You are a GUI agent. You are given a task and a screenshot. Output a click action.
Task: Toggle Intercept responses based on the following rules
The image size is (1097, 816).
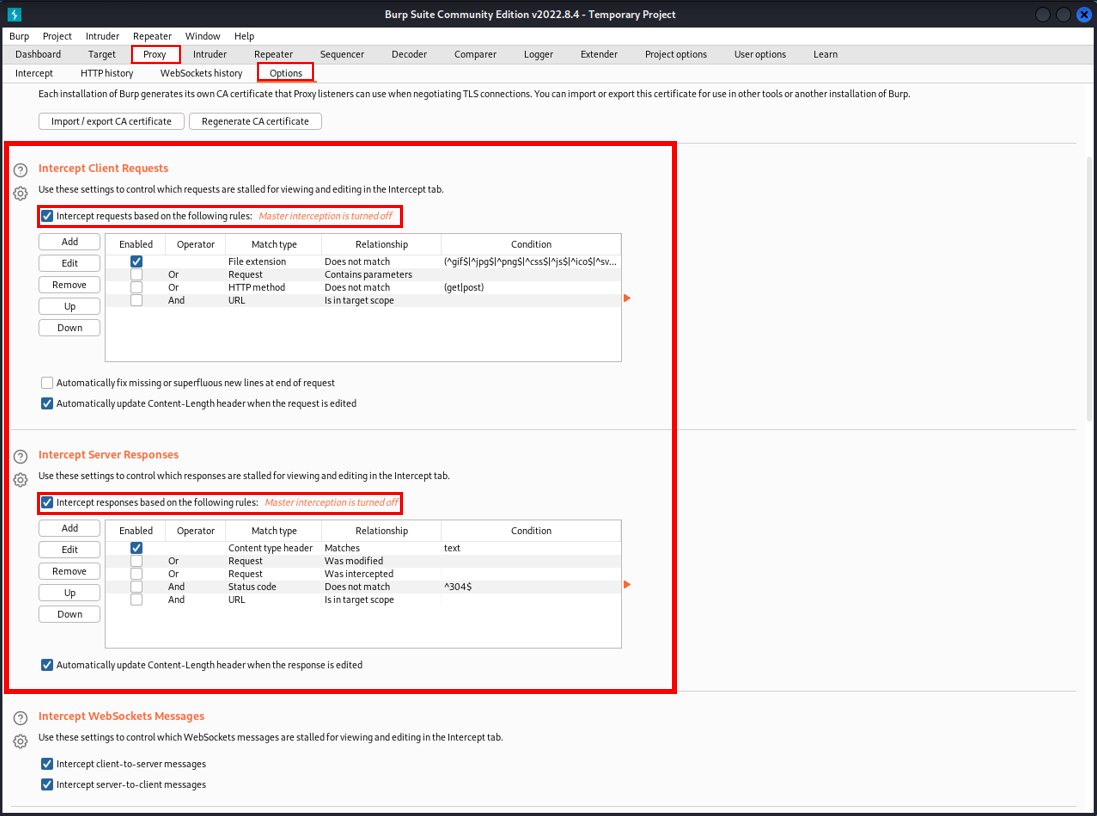coord(47,502)
